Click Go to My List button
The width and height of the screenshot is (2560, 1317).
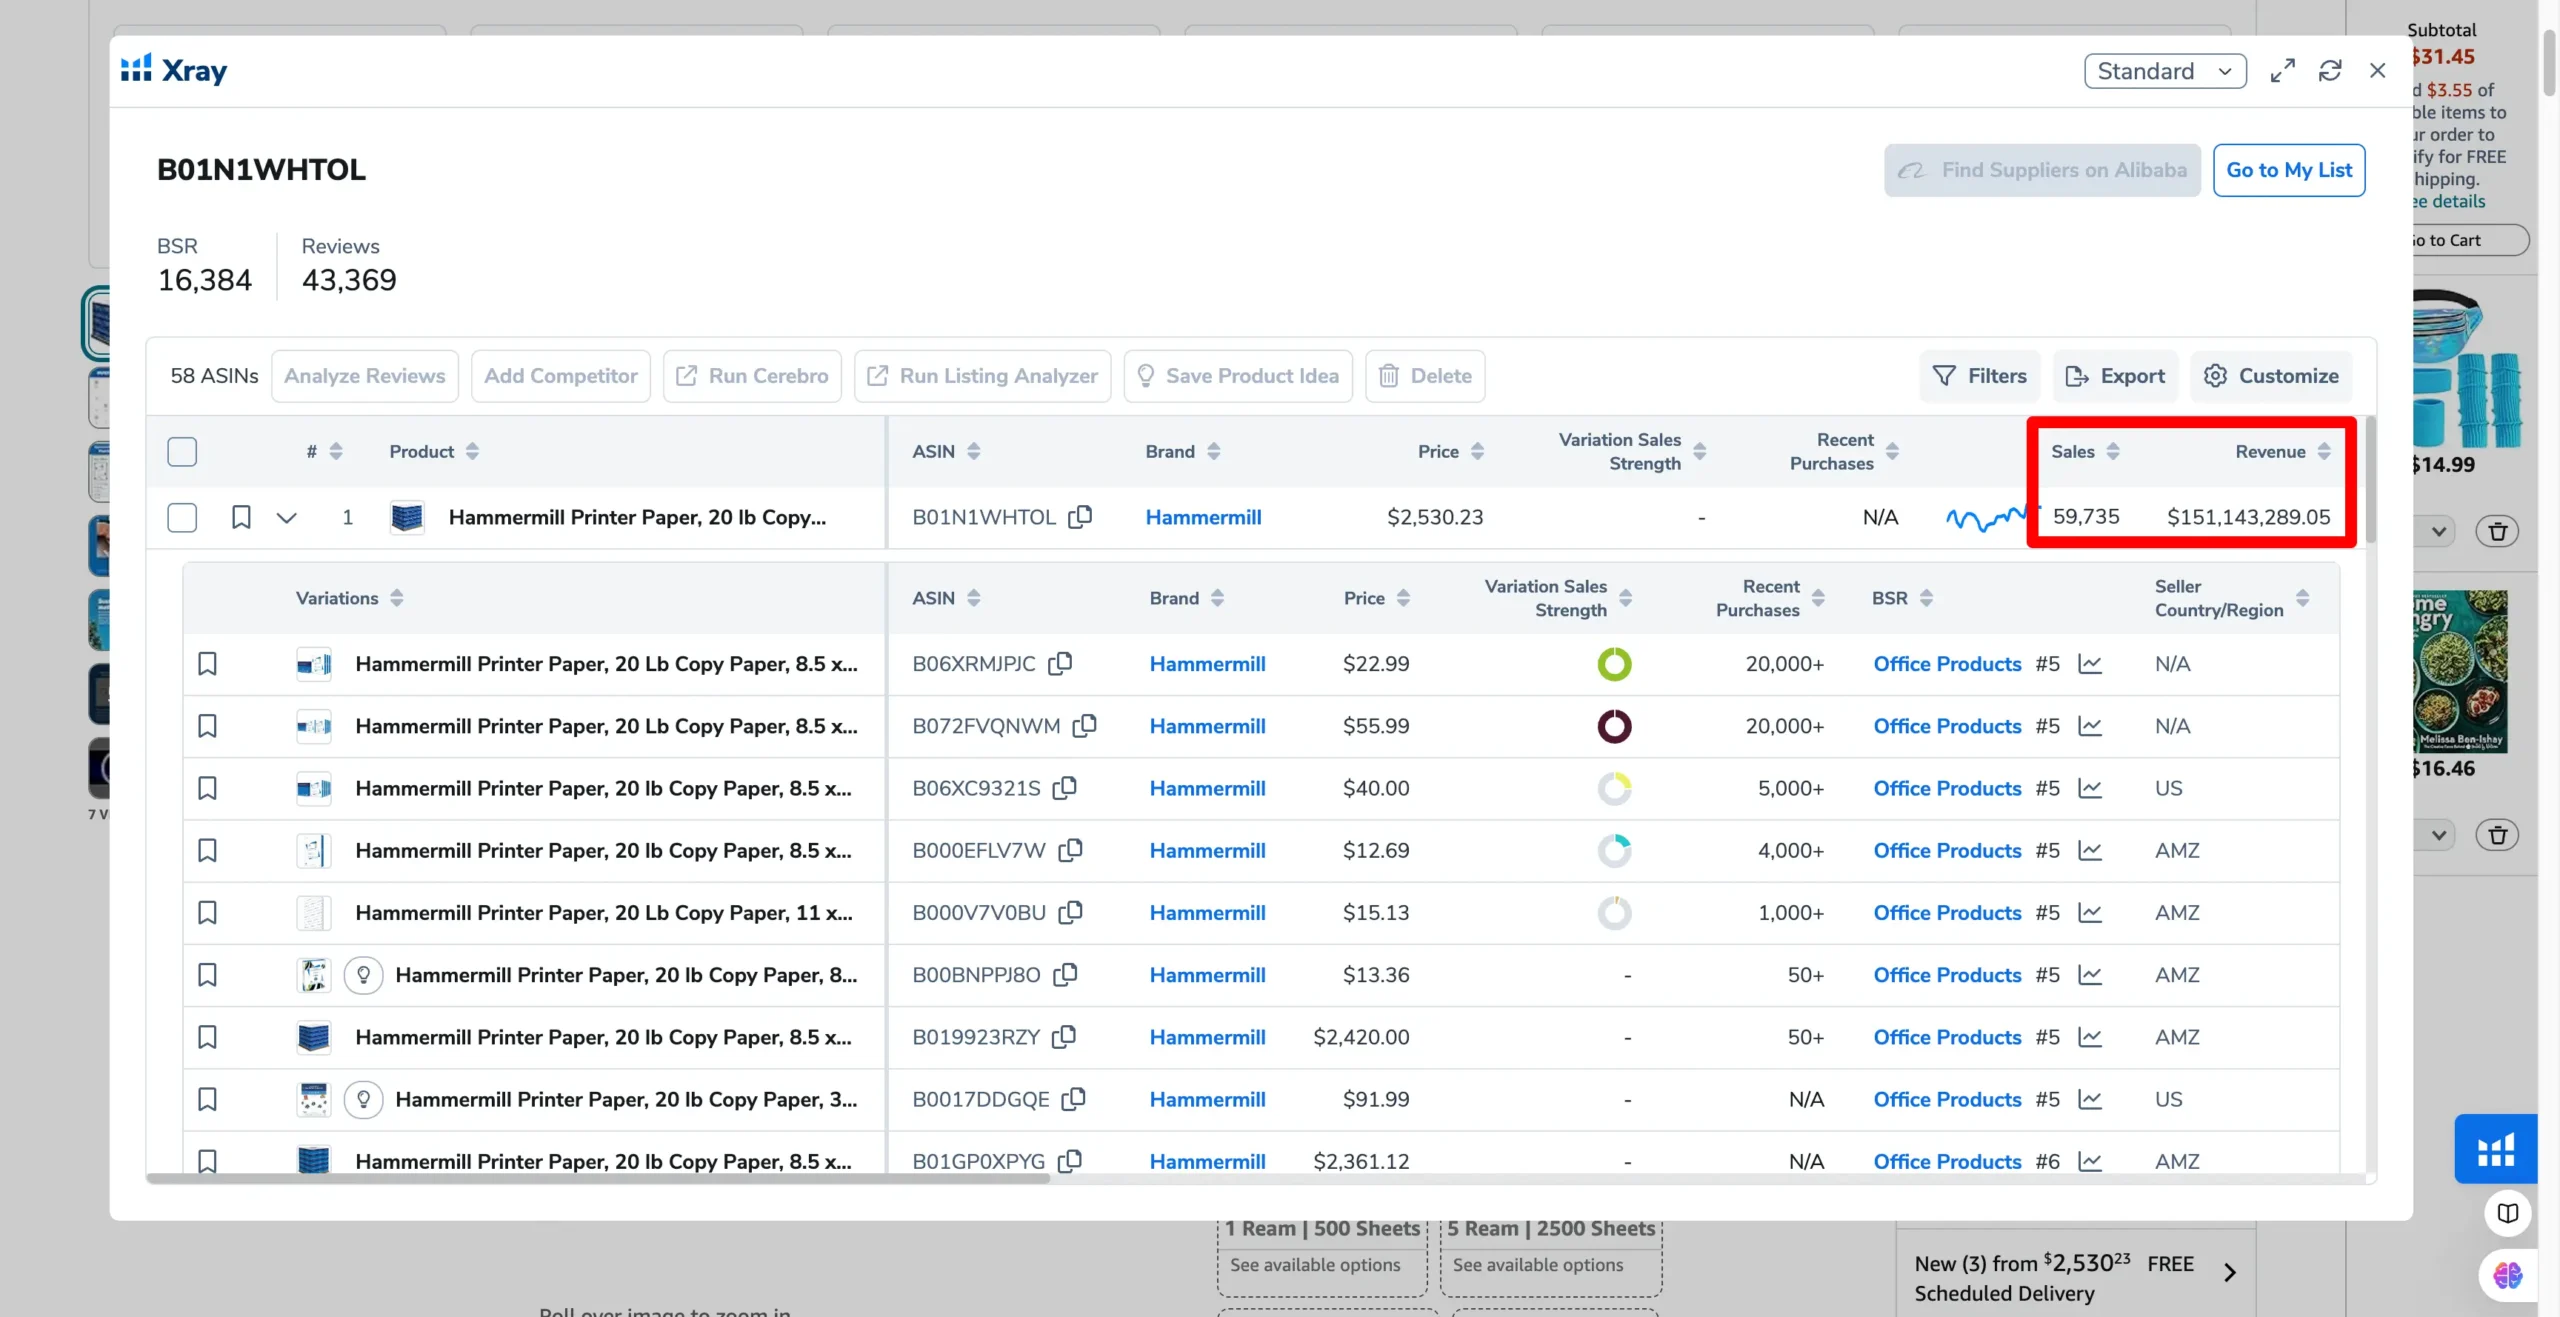point(2290,170)
